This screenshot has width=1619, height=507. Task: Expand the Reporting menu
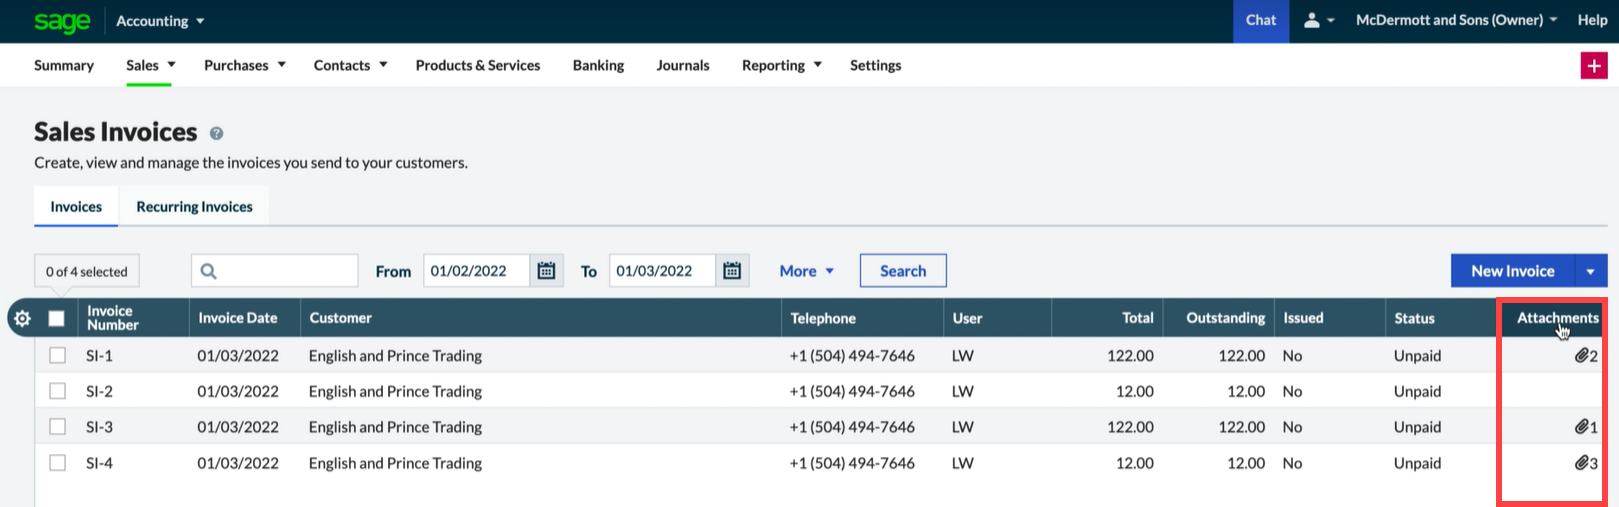781,66
